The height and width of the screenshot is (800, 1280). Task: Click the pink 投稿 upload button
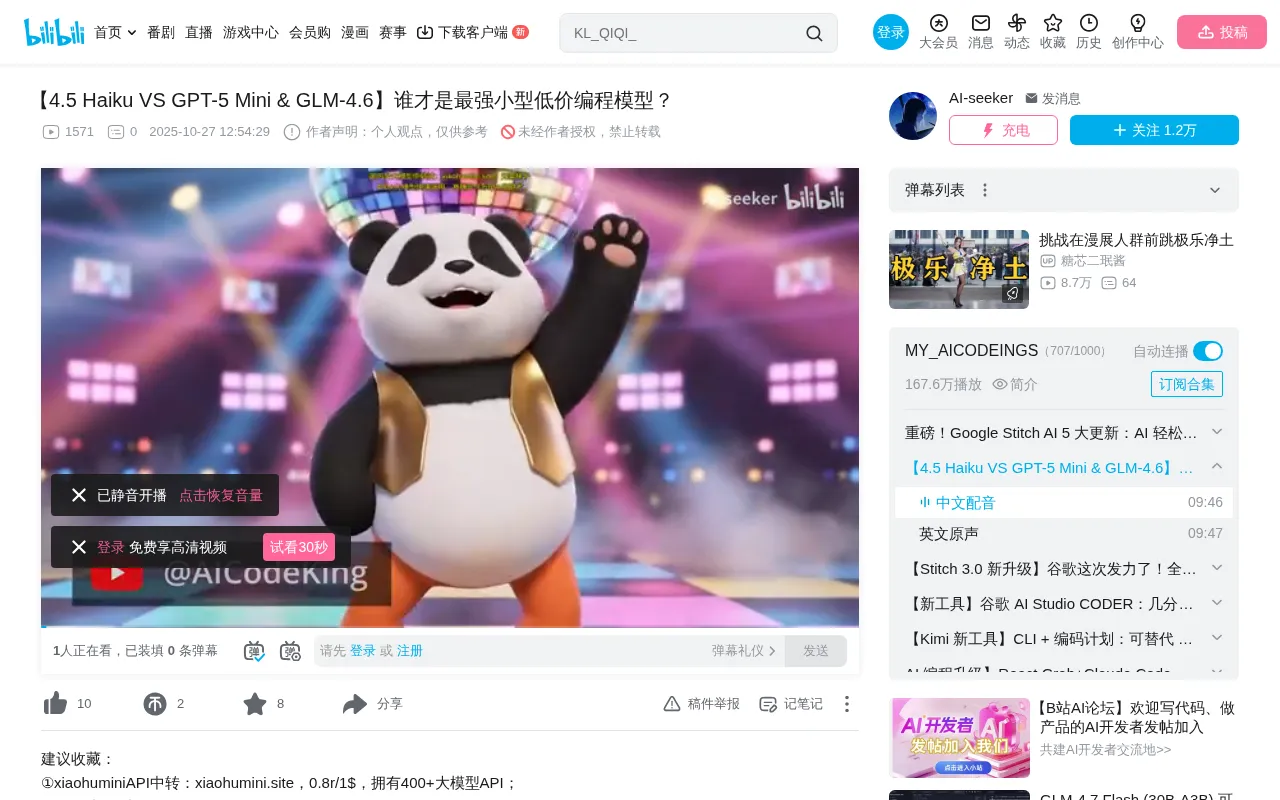tap(1222, 32)
